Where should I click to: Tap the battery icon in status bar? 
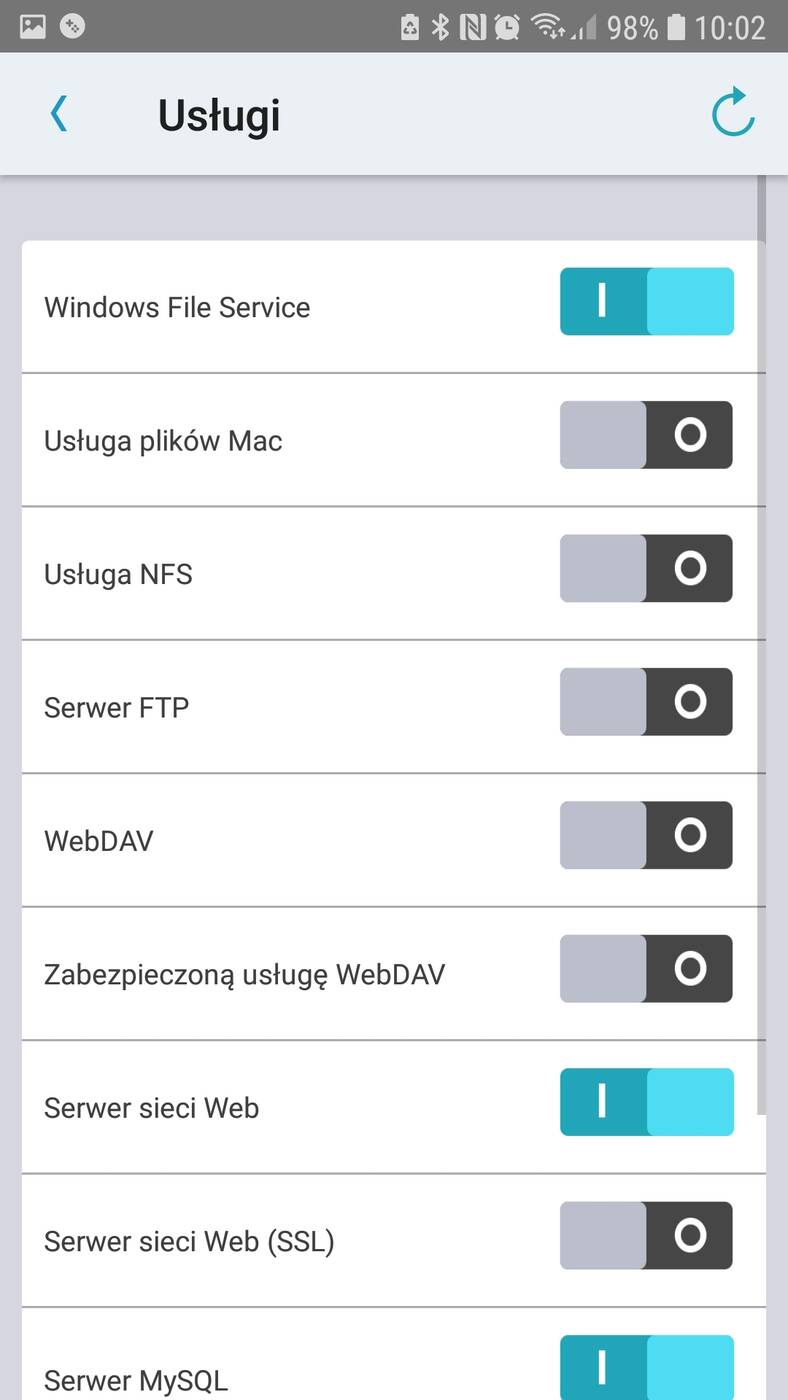[677, 27]
